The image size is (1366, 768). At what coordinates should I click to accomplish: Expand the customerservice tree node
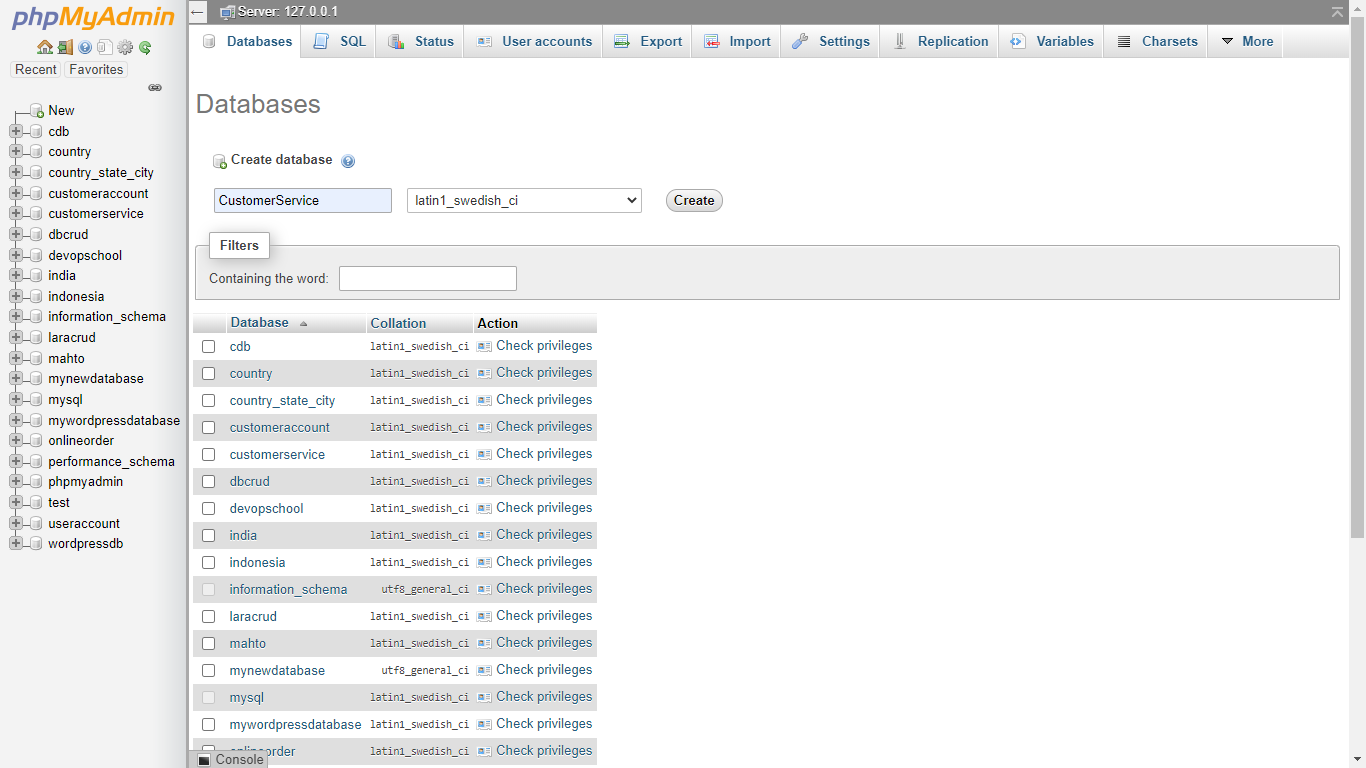click(16, 214)
